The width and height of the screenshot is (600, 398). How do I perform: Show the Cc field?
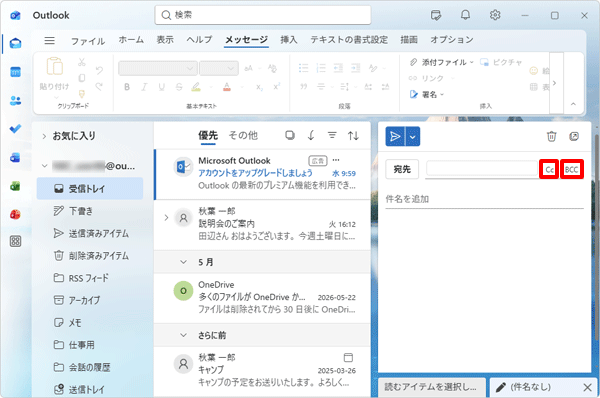(549, 169)
